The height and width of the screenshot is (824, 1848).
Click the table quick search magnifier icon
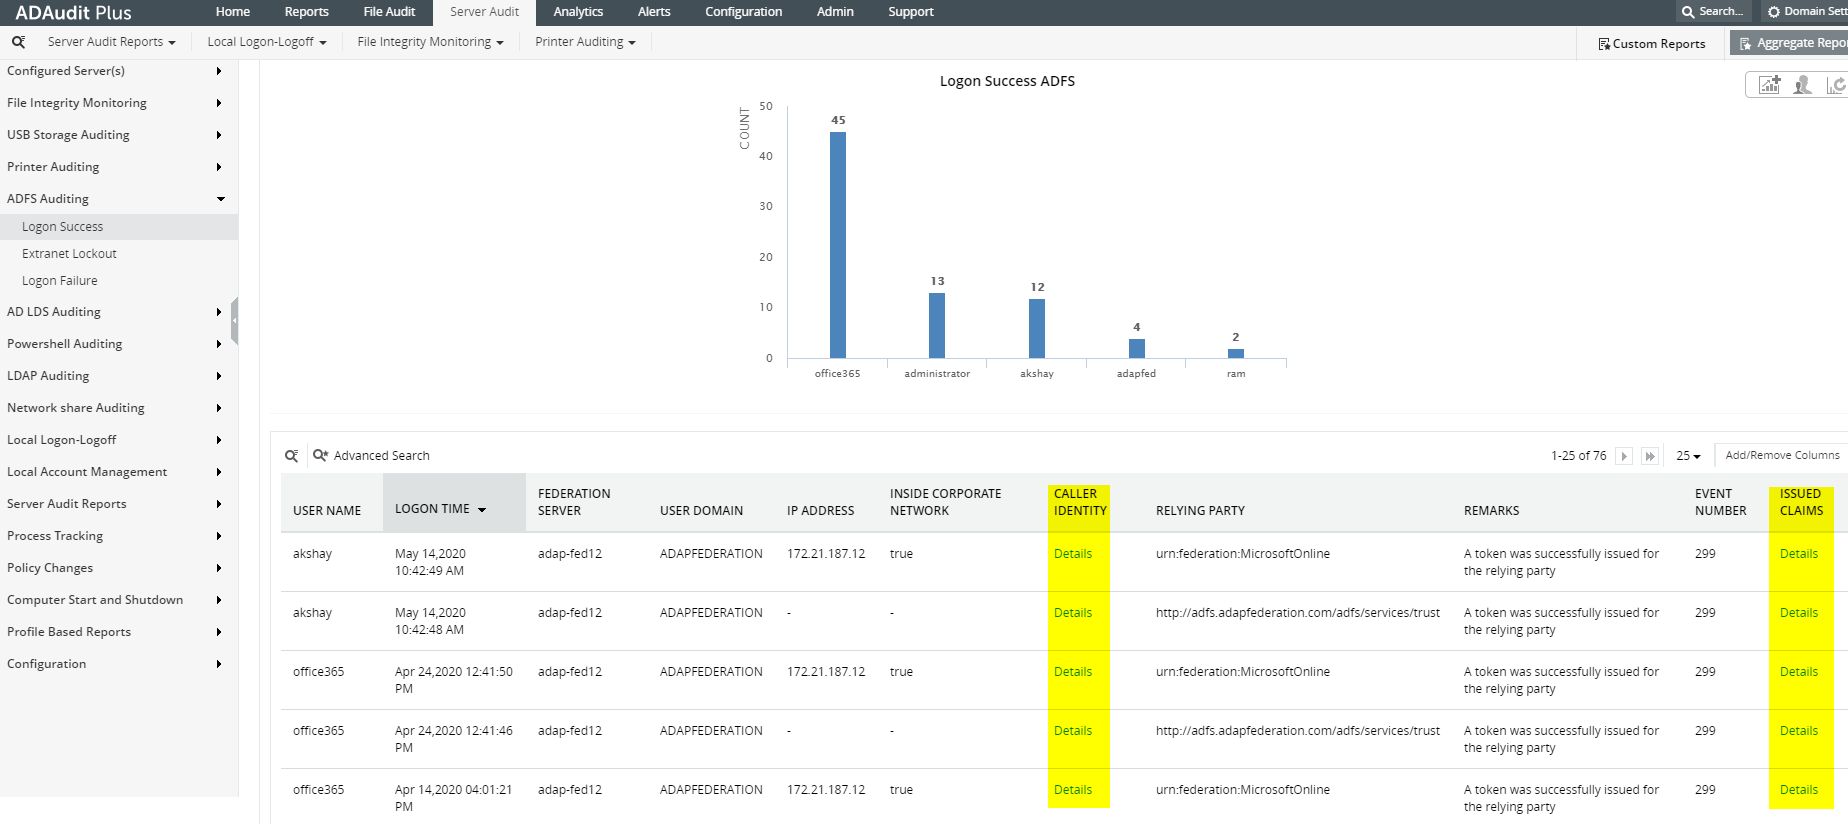(x=291, y=456)
